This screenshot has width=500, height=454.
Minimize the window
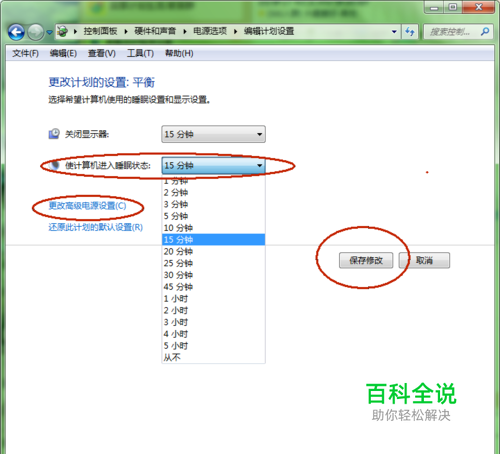(x=434, y=7)
